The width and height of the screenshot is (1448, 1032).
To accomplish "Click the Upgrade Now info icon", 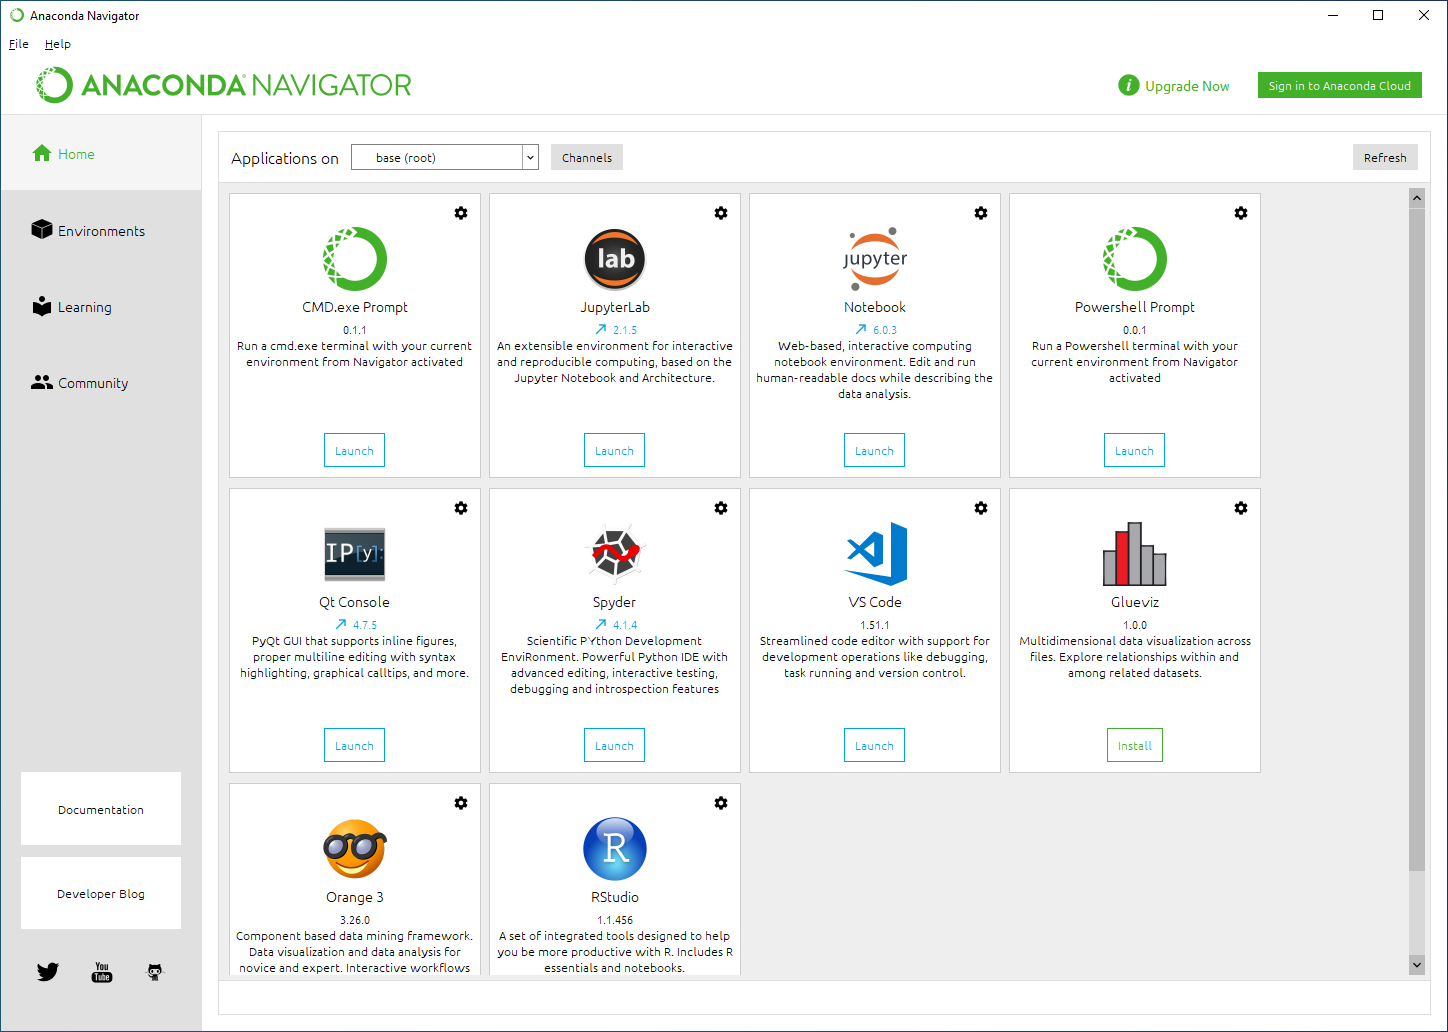I will (1129, 86).
